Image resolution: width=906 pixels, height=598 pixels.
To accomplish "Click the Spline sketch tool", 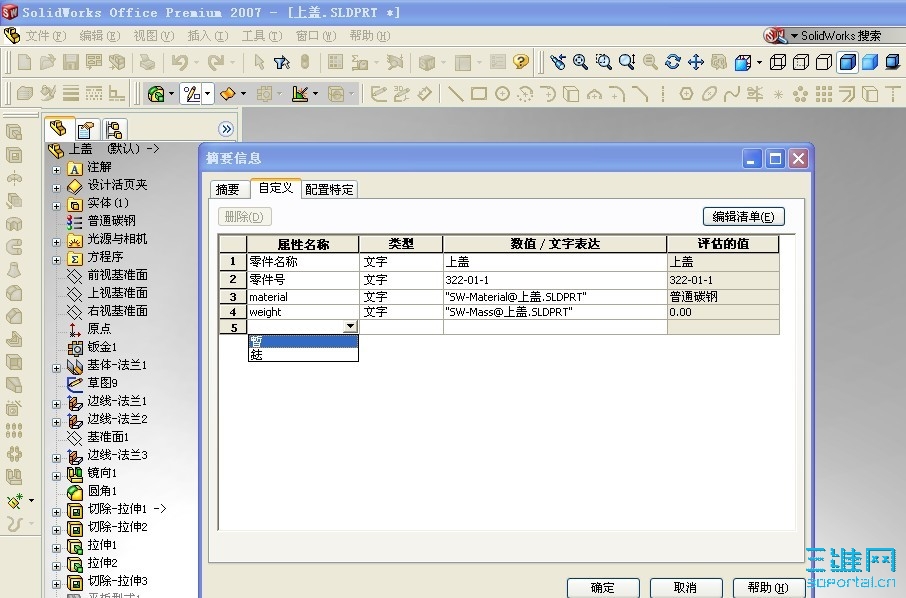I will (732, 93).
